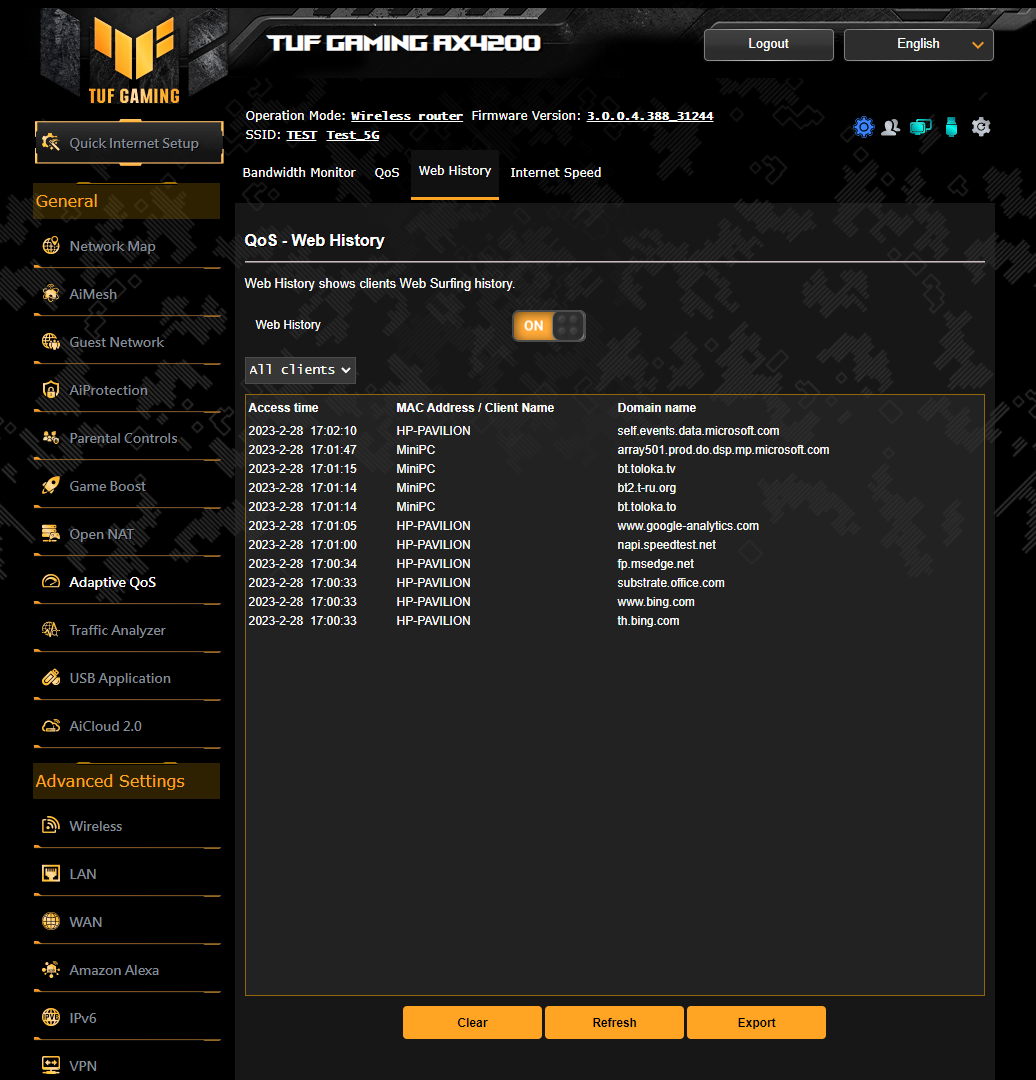Viewport: 1036px width, 1080px height.
Task: Click the Adaptive QoS gauge icon
Action: coord(51,582)
